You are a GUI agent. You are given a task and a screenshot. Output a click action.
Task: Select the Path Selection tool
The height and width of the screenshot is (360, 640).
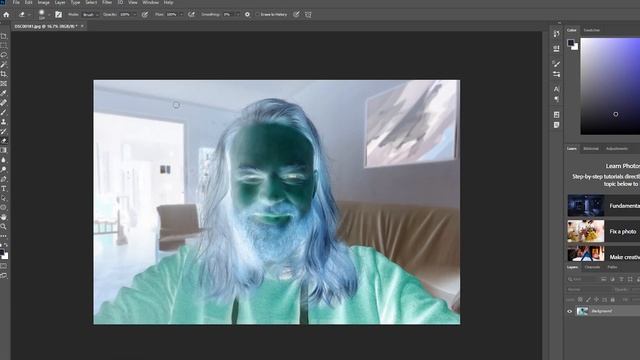pyautogui.click(x=4, y=198)
